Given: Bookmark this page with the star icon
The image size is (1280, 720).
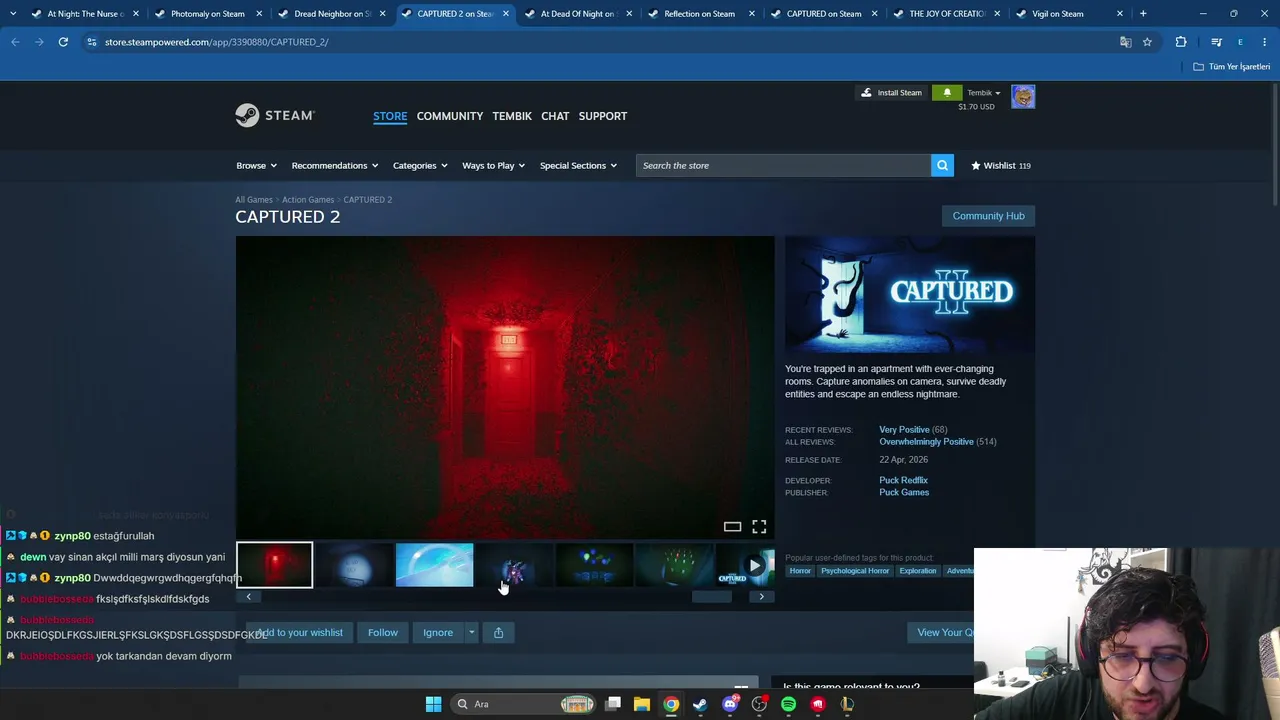Looking at the screenshot, I should coord(1147,42).
